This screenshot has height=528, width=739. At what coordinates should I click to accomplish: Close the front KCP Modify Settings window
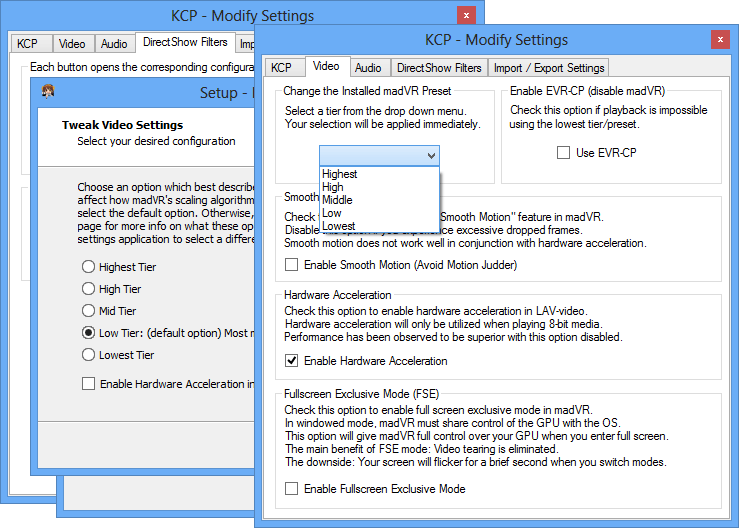719,40
